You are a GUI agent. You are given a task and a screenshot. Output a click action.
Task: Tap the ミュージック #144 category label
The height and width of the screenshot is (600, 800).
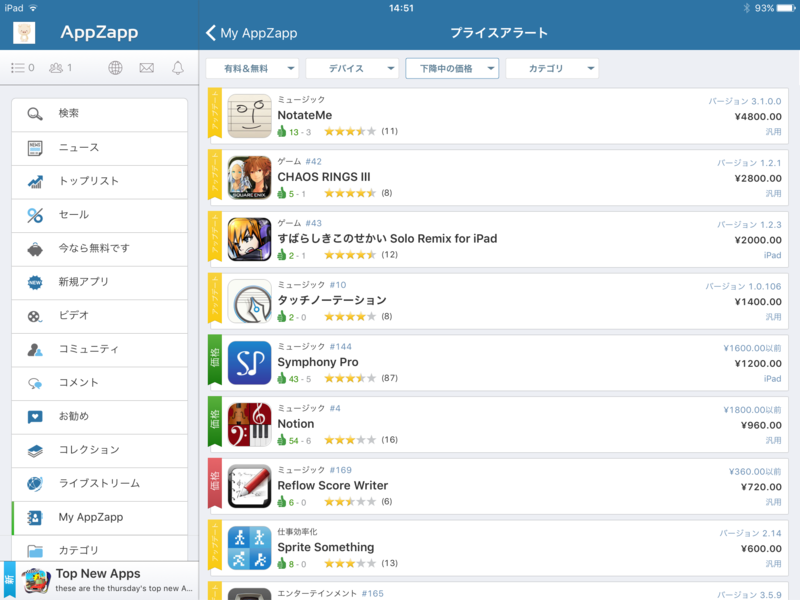click(314, 346)
